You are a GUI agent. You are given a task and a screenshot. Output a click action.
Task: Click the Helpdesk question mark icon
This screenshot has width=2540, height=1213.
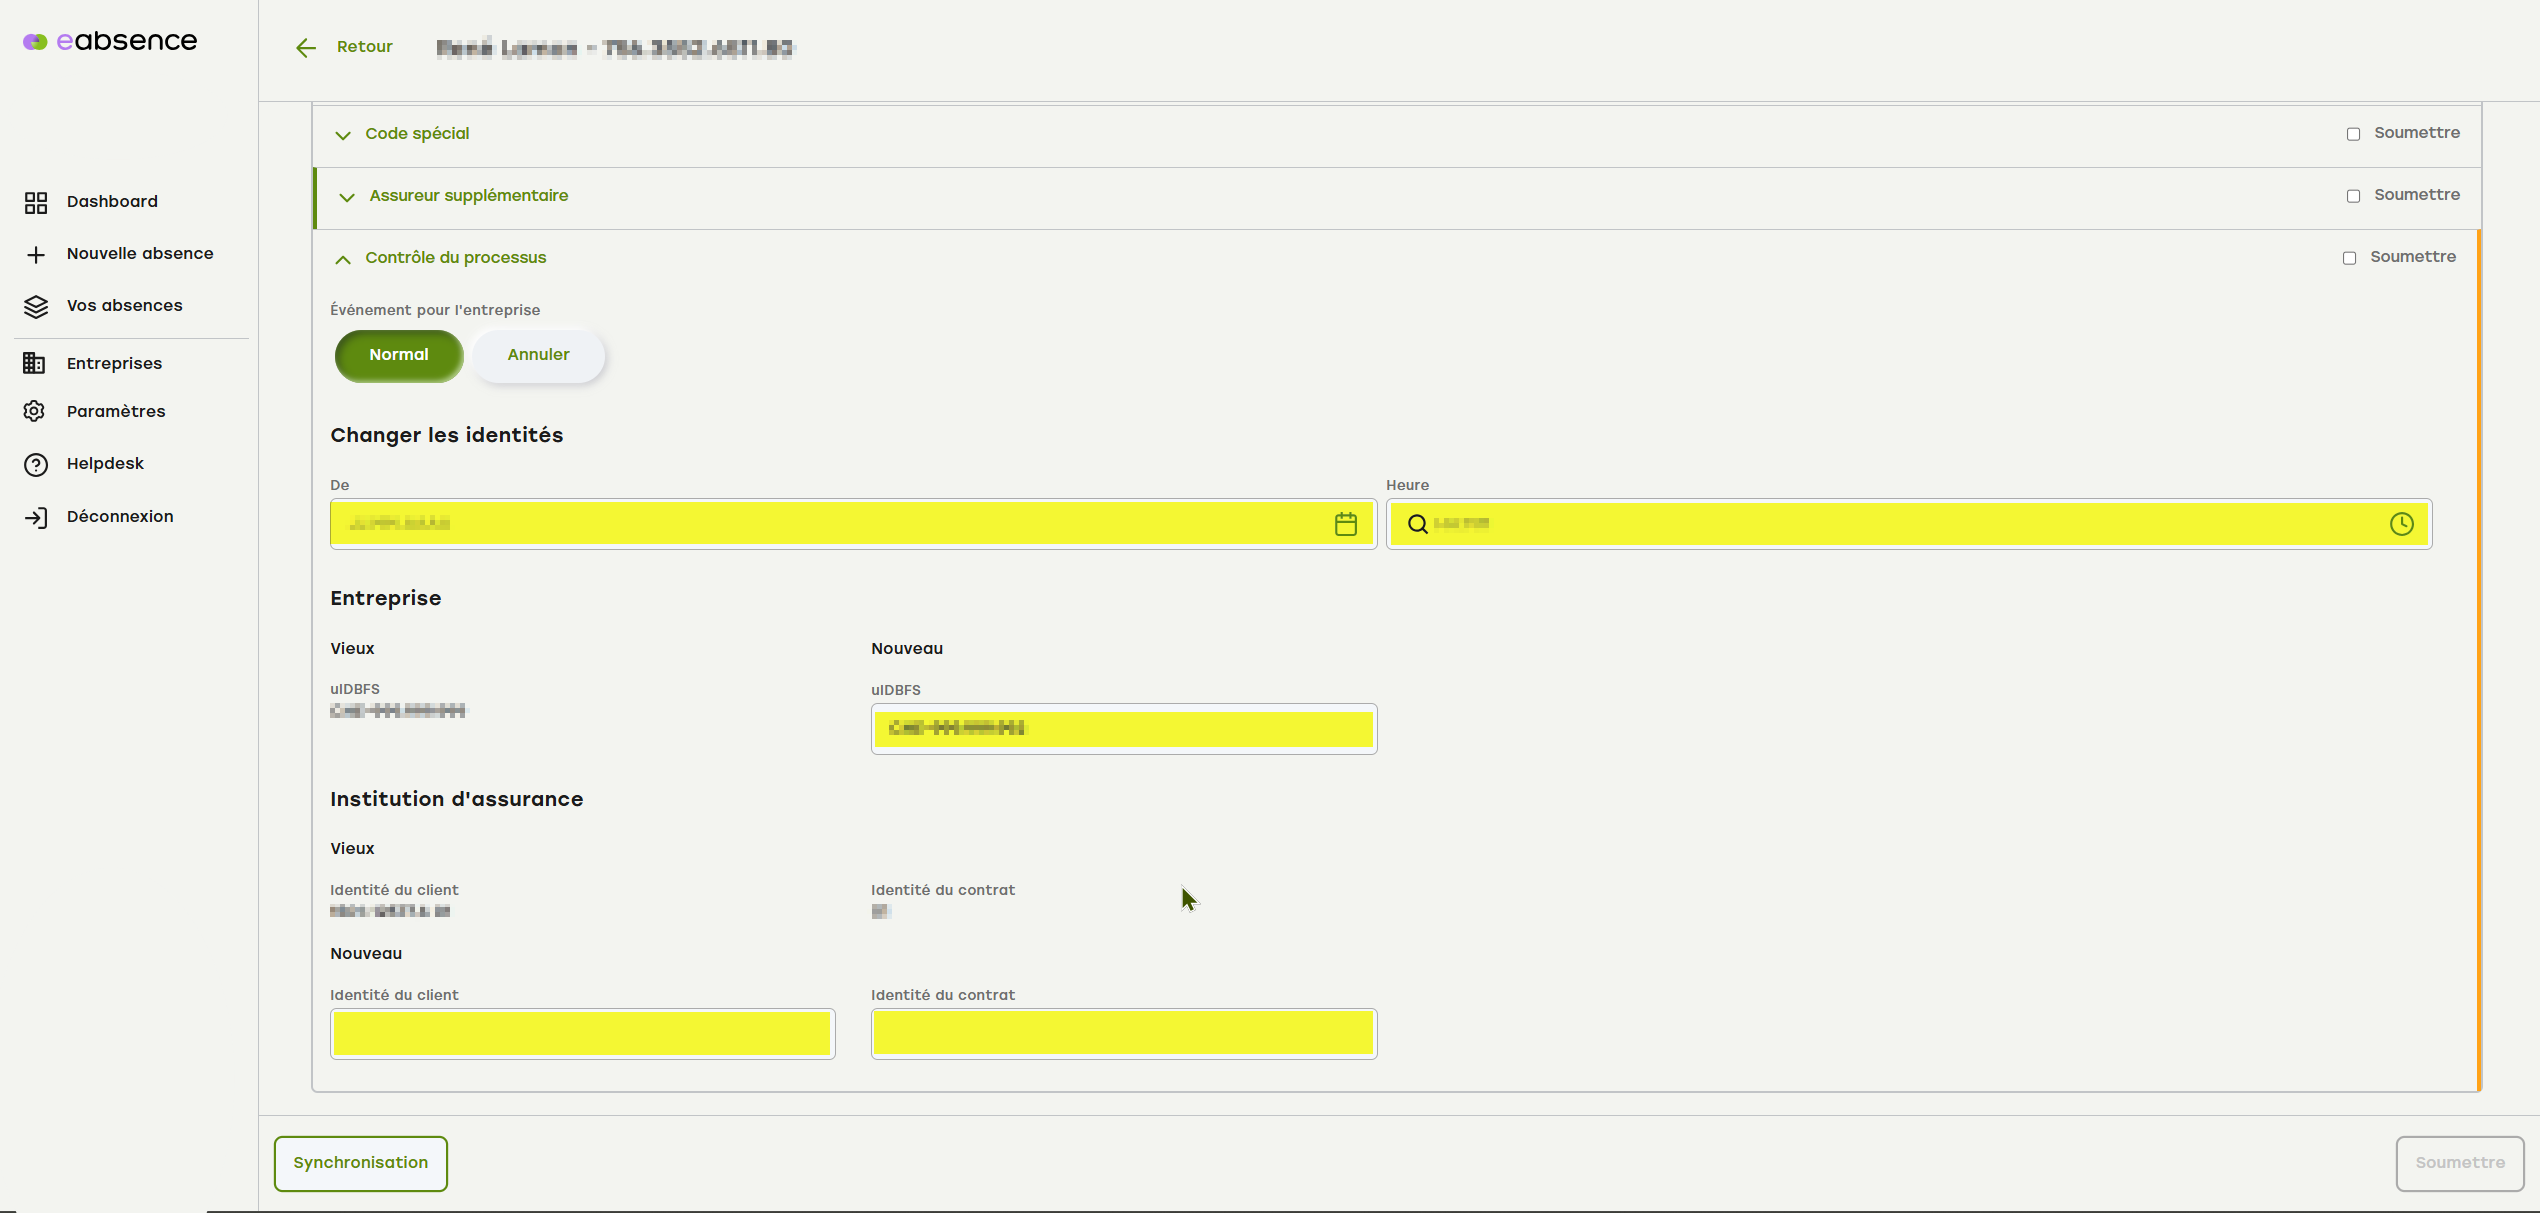click(x=36, y=465)
